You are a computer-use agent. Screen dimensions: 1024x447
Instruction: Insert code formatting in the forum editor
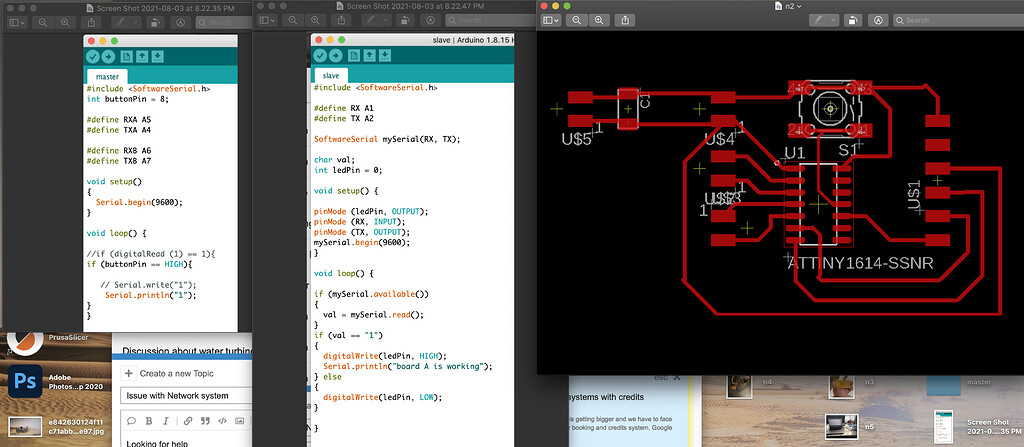pos(222,421)
